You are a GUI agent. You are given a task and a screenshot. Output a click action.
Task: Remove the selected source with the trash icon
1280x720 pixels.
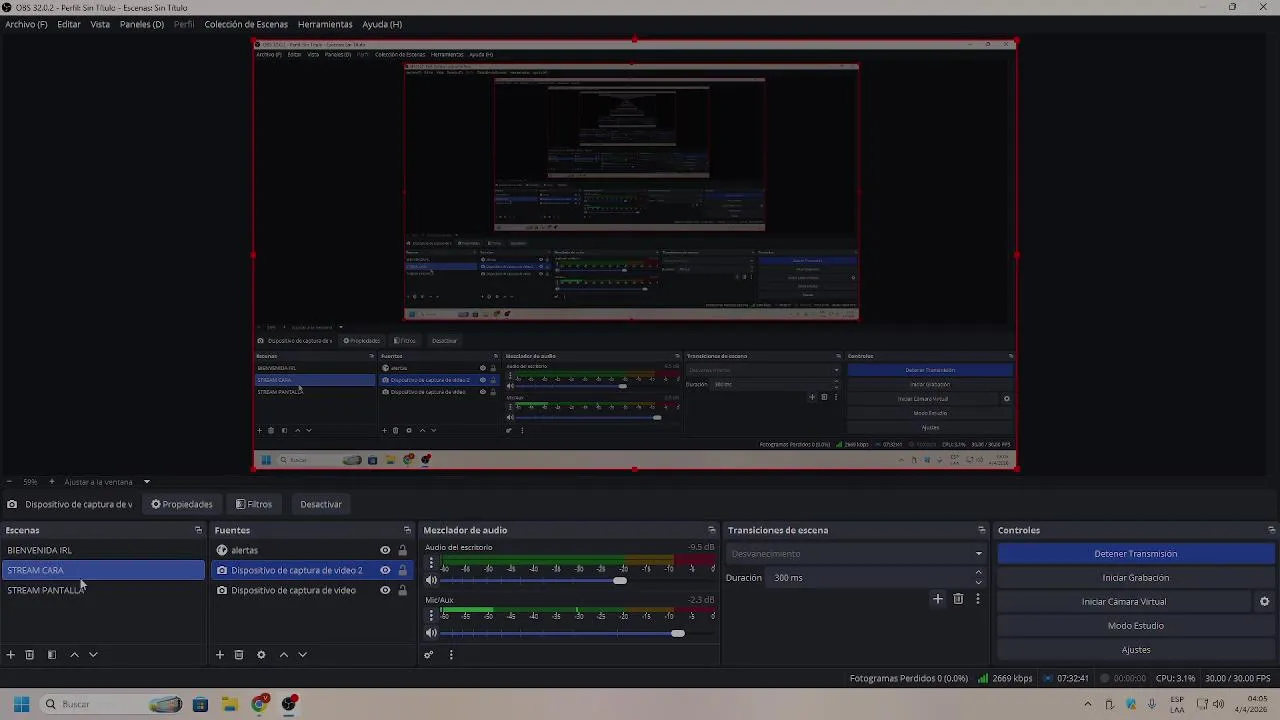click(239, 655)
